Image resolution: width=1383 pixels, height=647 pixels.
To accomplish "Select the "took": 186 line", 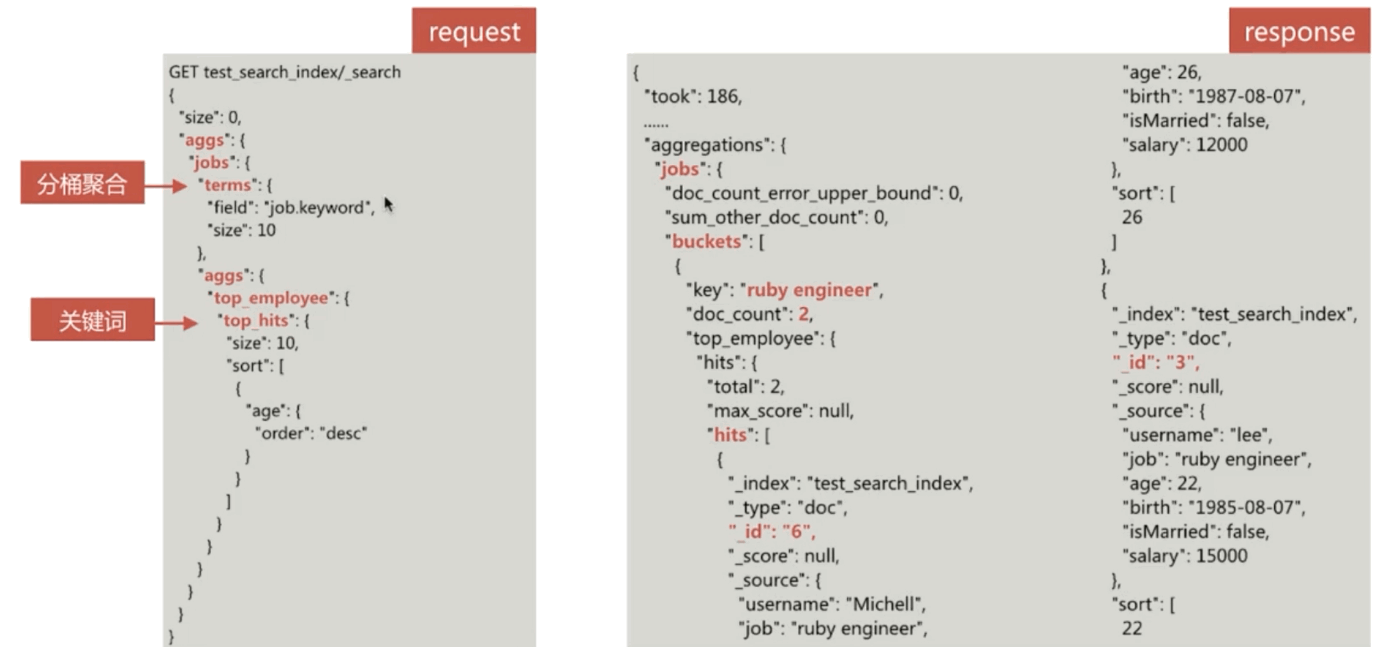I will click(693, 97).
